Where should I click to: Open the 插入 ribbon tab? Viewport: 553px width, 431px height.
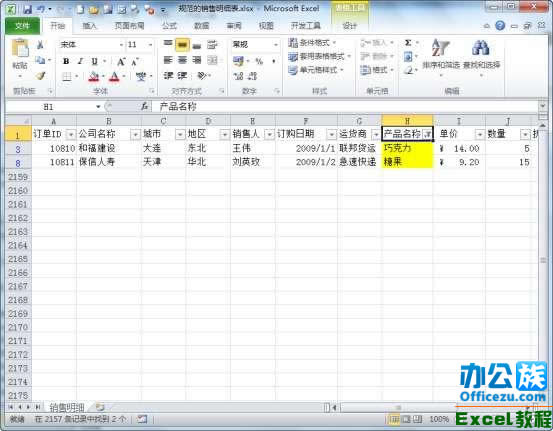pos(89,25)
